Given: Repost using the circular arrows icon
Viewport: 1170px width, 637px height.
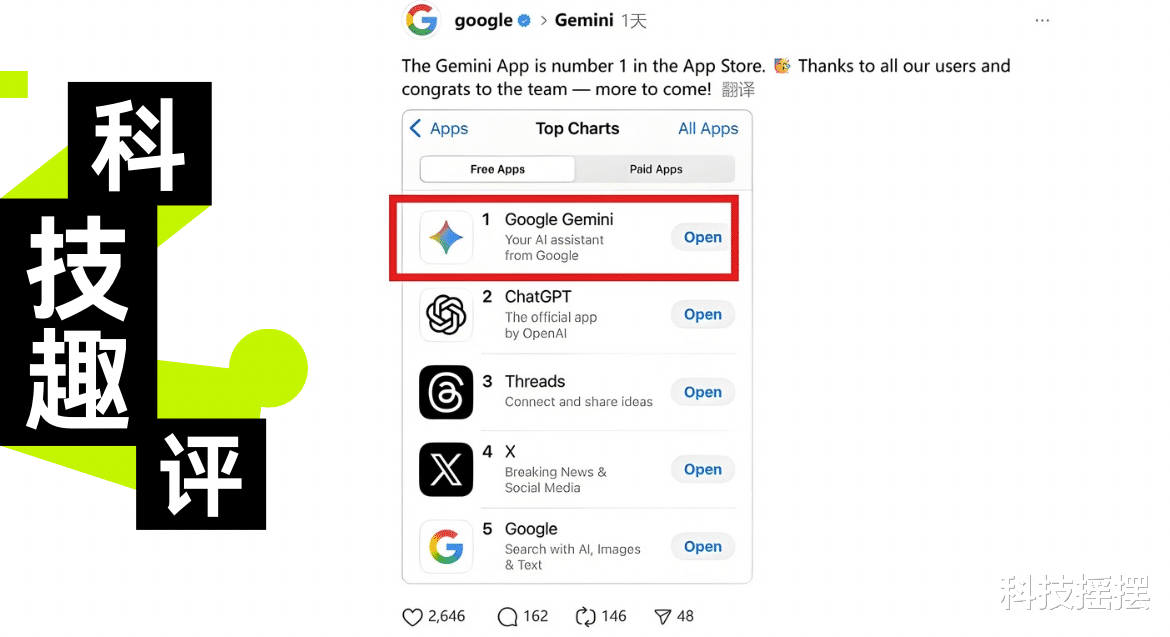Looking at the screenshot, I should (x=586, y=617).
